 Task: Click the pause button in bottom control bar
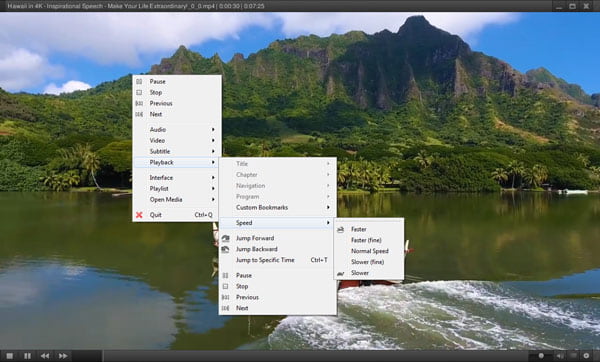tap(27, 356)
